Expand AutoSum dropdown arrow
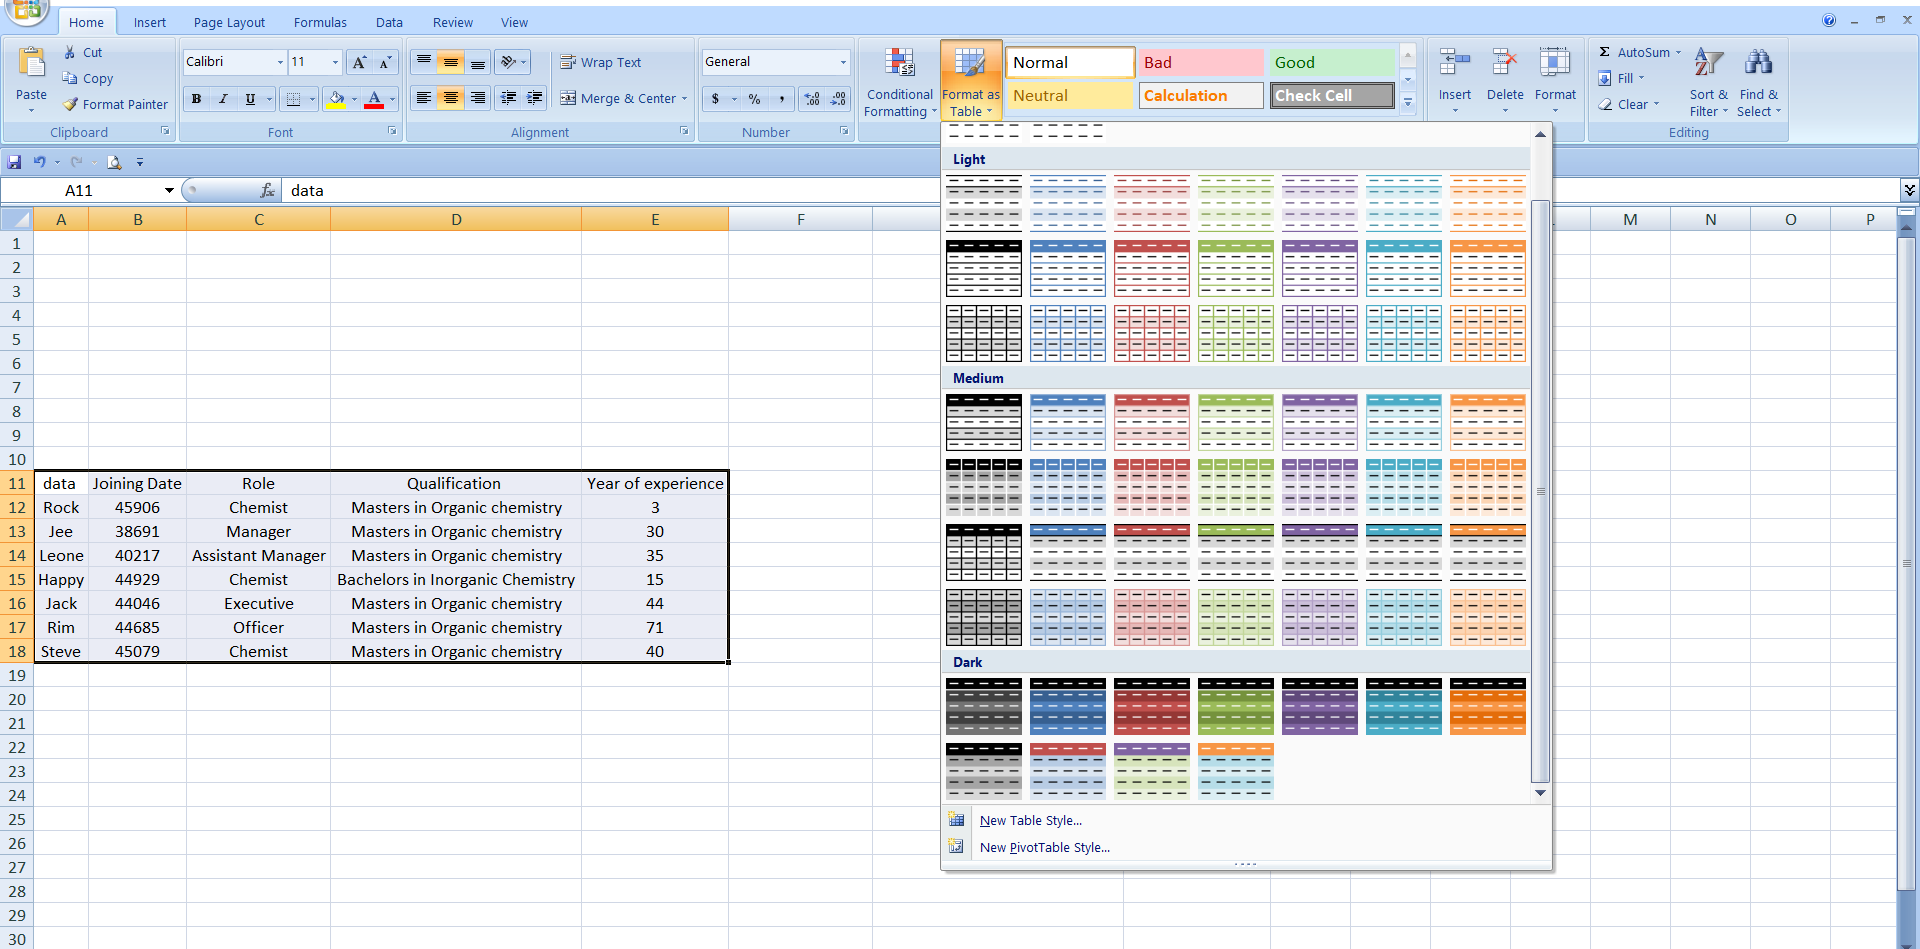 coord(1678,52)
